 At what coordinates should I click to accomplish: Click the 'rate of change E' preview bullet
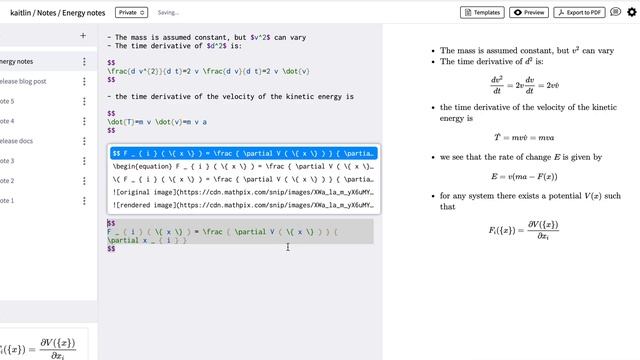(521, 157)
